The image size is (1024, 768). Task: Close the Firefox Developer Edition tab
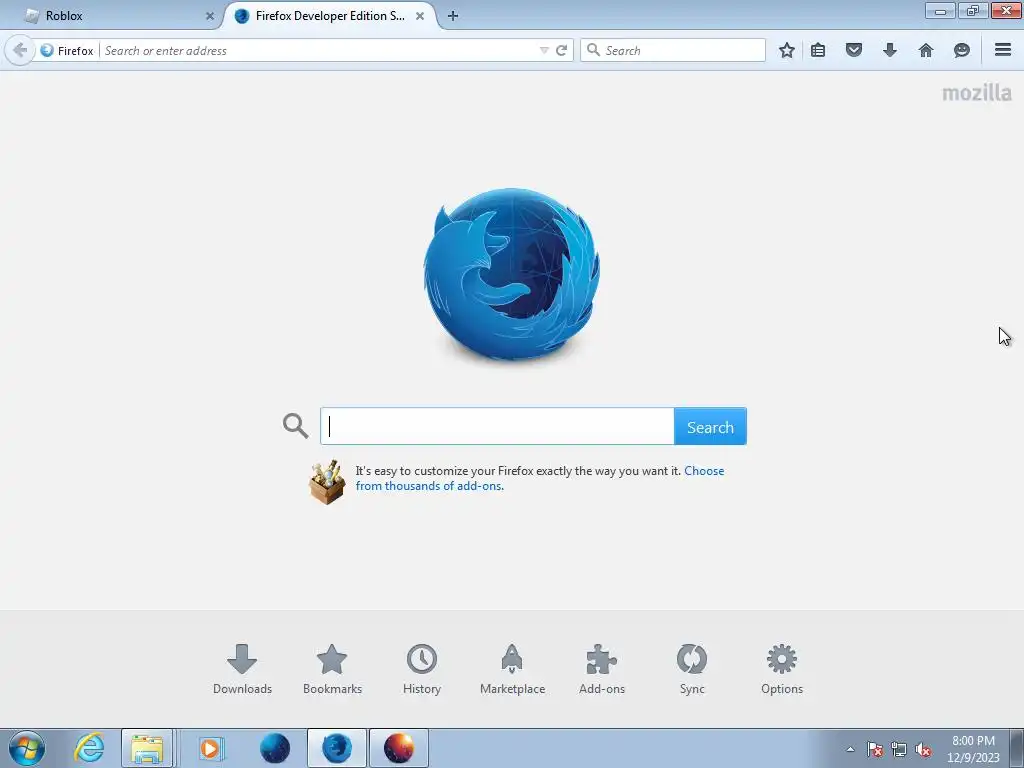420,16
